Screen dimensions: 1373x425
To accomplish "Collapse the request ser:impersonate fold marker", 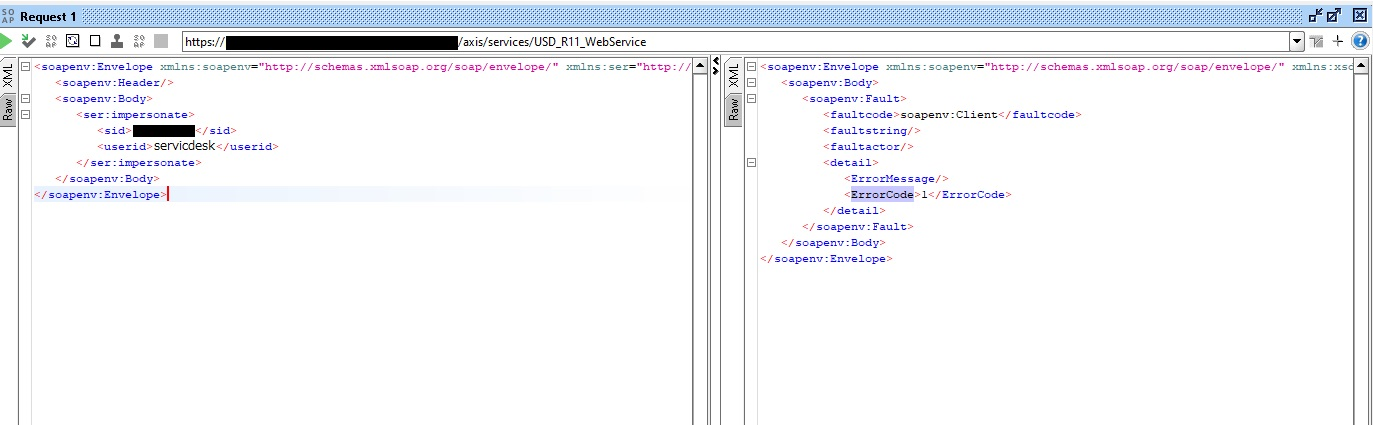I will pyautogui.click(x=25, y=115).
